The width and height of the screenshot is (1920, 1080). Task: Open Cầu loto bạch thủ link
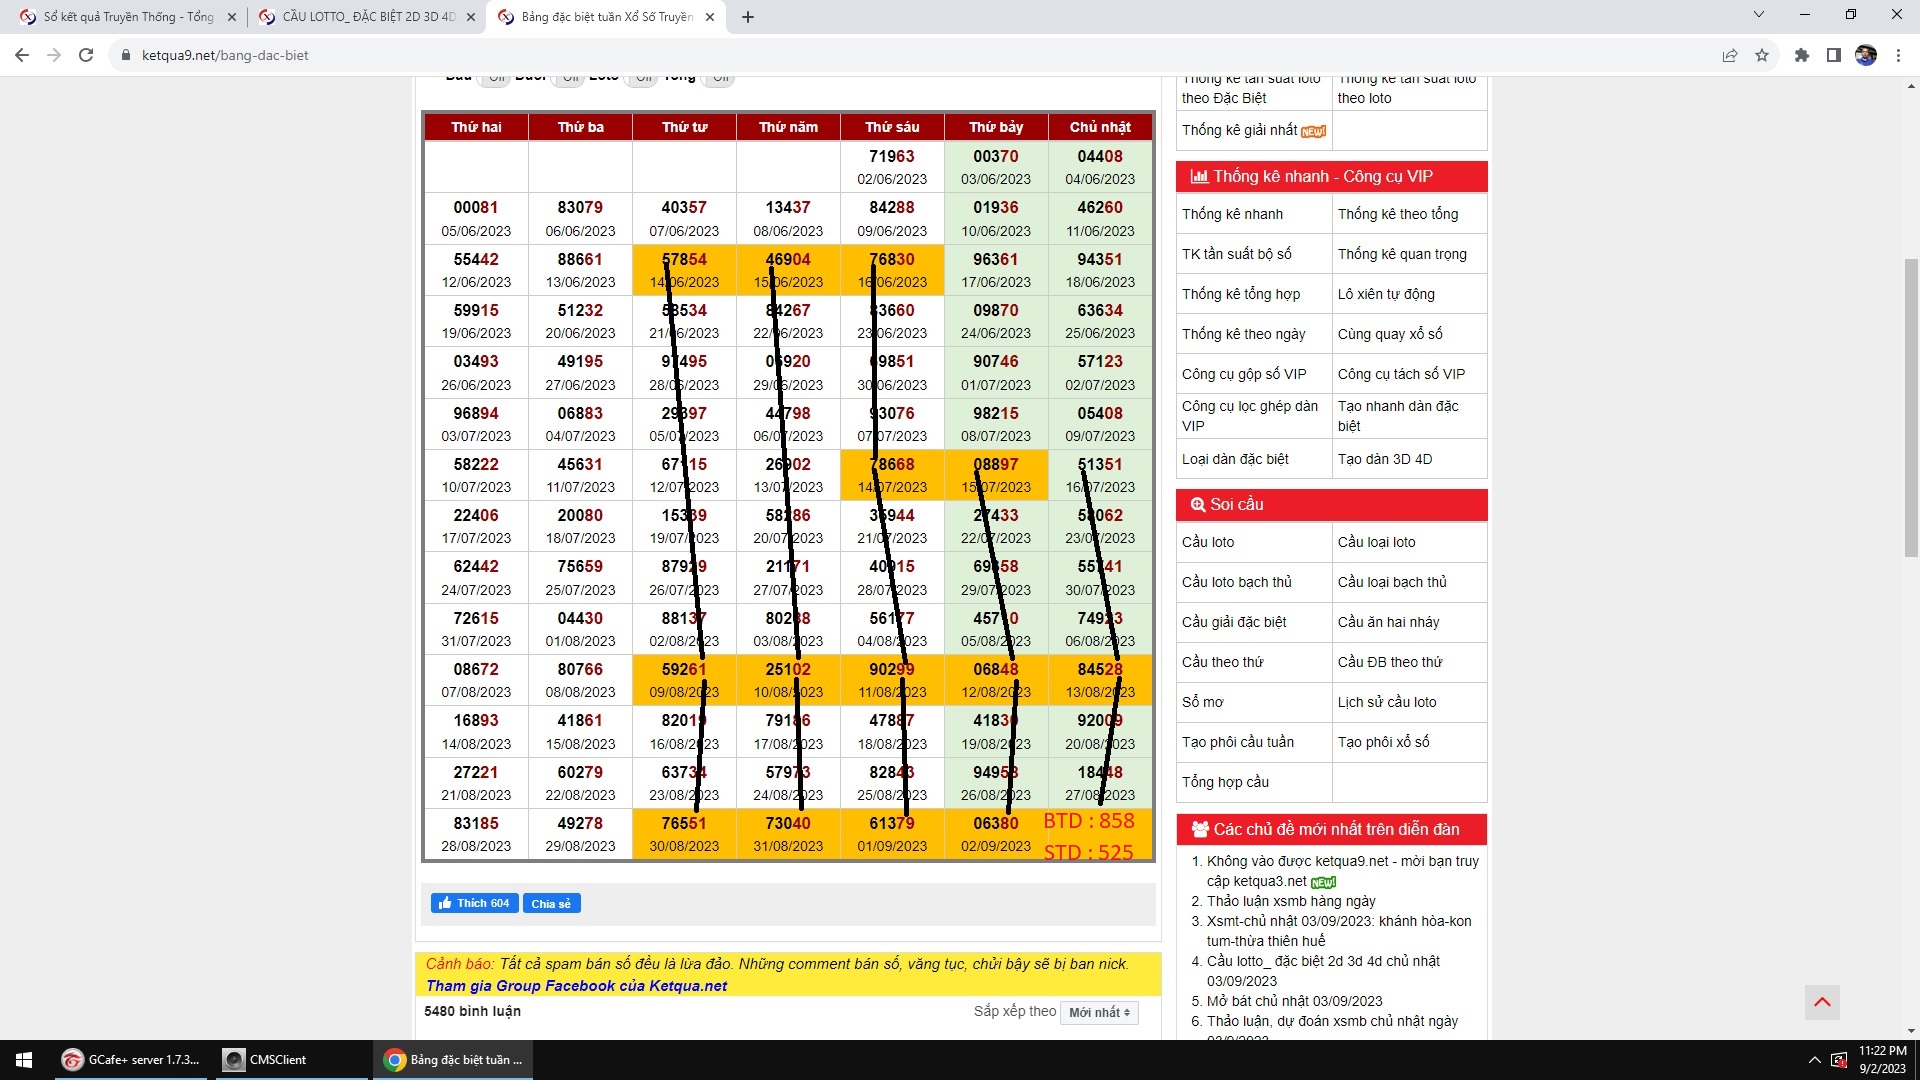[1236, 582]
